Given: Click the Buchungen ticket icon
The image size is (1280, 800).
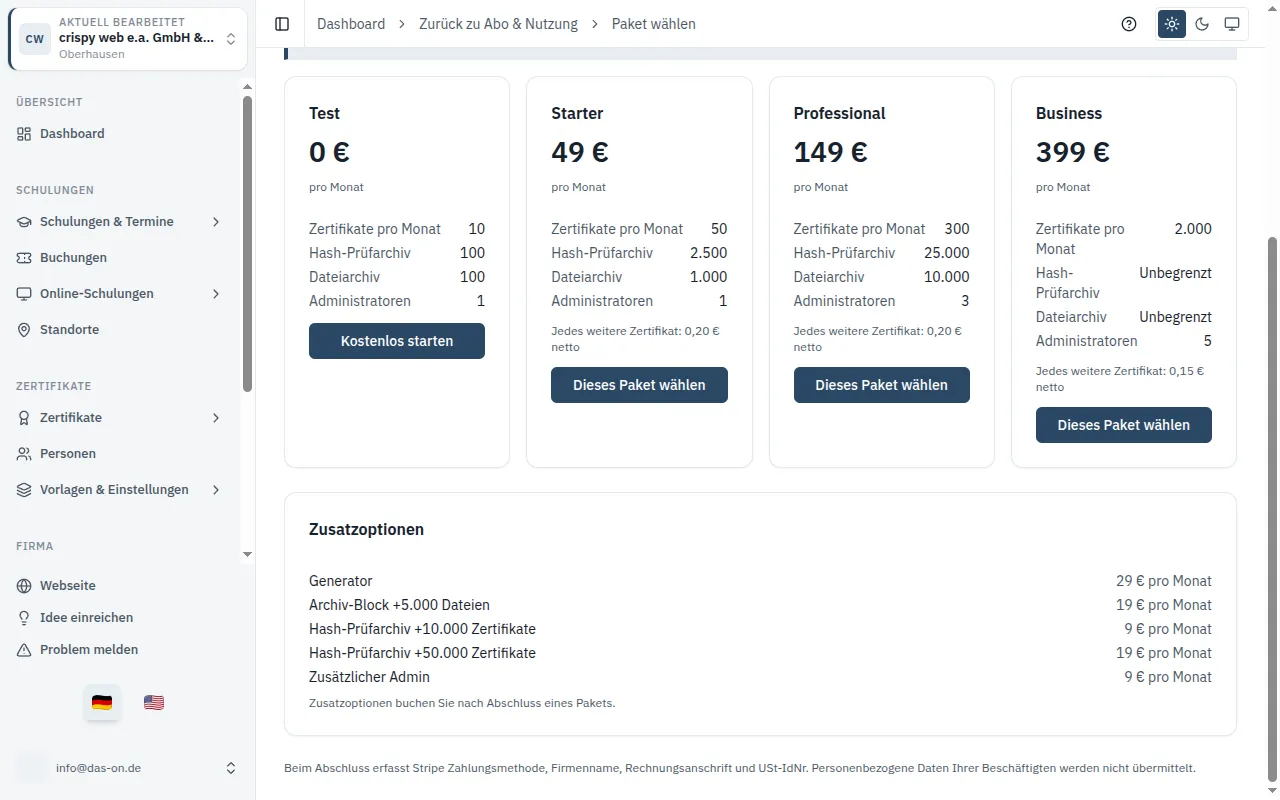Looking at the screenshot, I should (x=24, y=258).
